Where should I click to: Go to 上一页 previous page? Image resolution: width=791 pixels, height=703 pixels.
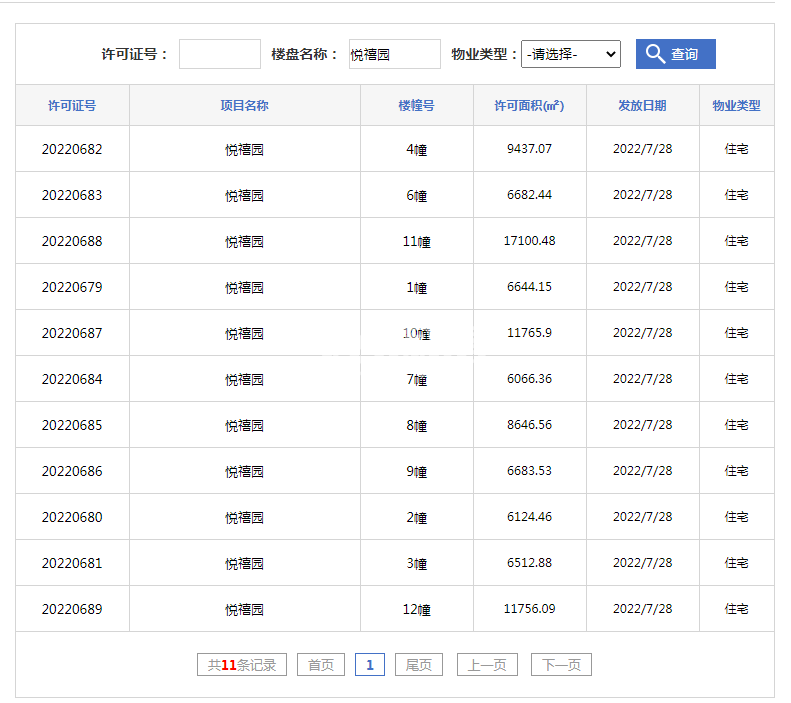[487, 665]
